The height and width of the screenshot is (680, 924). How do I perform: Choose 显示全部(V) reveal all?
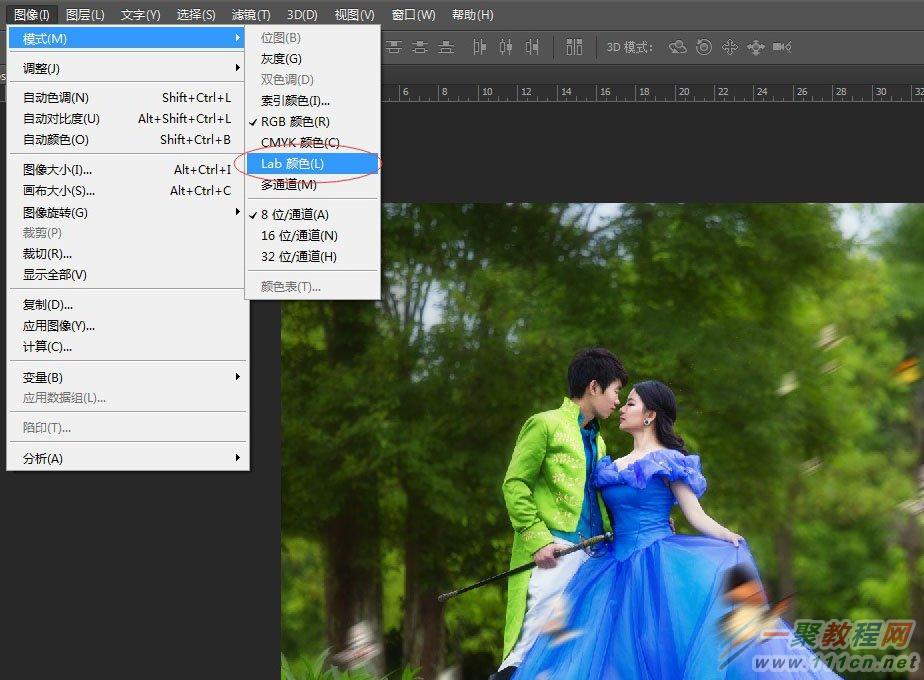127,275
